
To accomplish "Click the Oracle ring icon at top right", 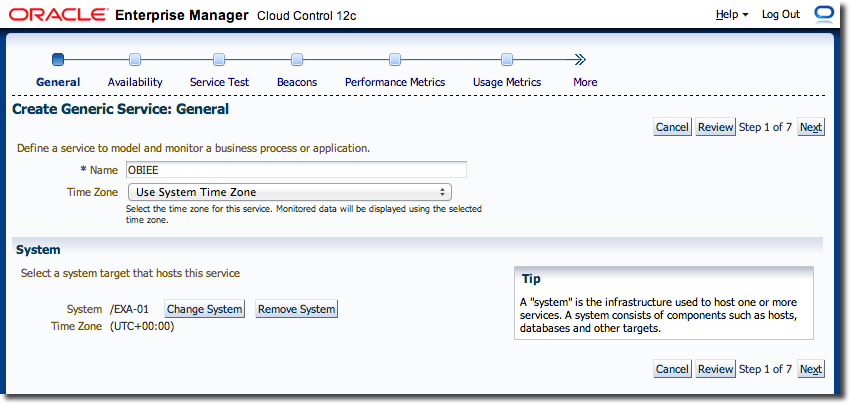I will (x=825, y=14).
